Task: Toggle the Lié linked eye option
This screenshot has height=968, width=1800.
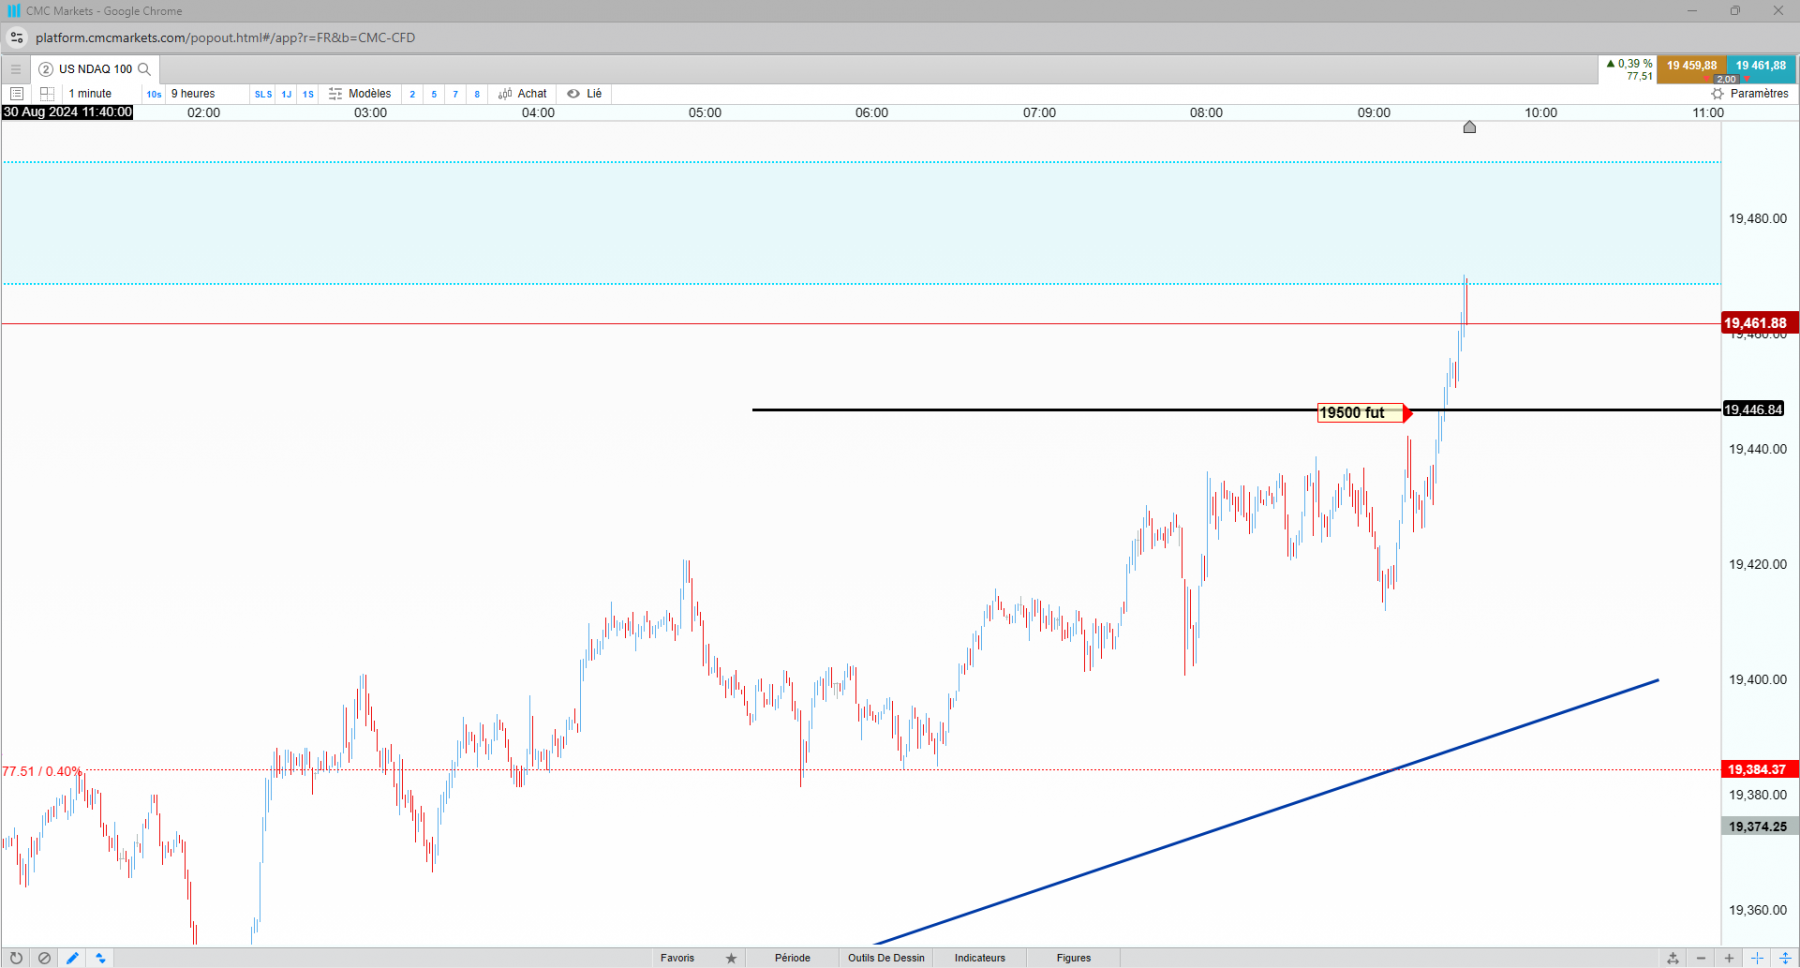Action: 584,94
